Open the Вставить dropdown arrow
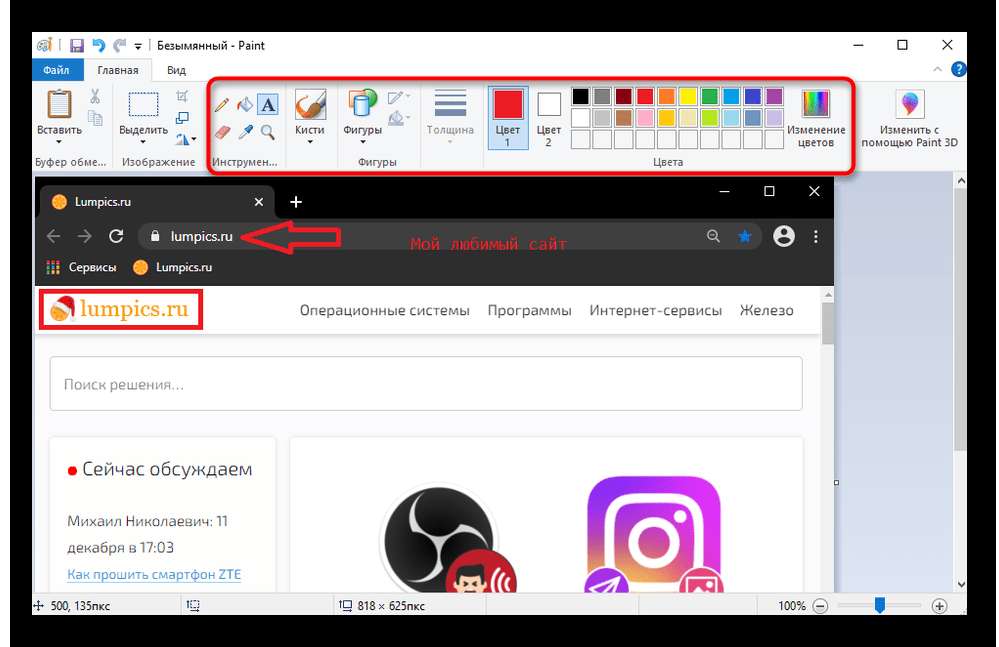The height and width of the screenshot is (647, 999). (59, 142)
